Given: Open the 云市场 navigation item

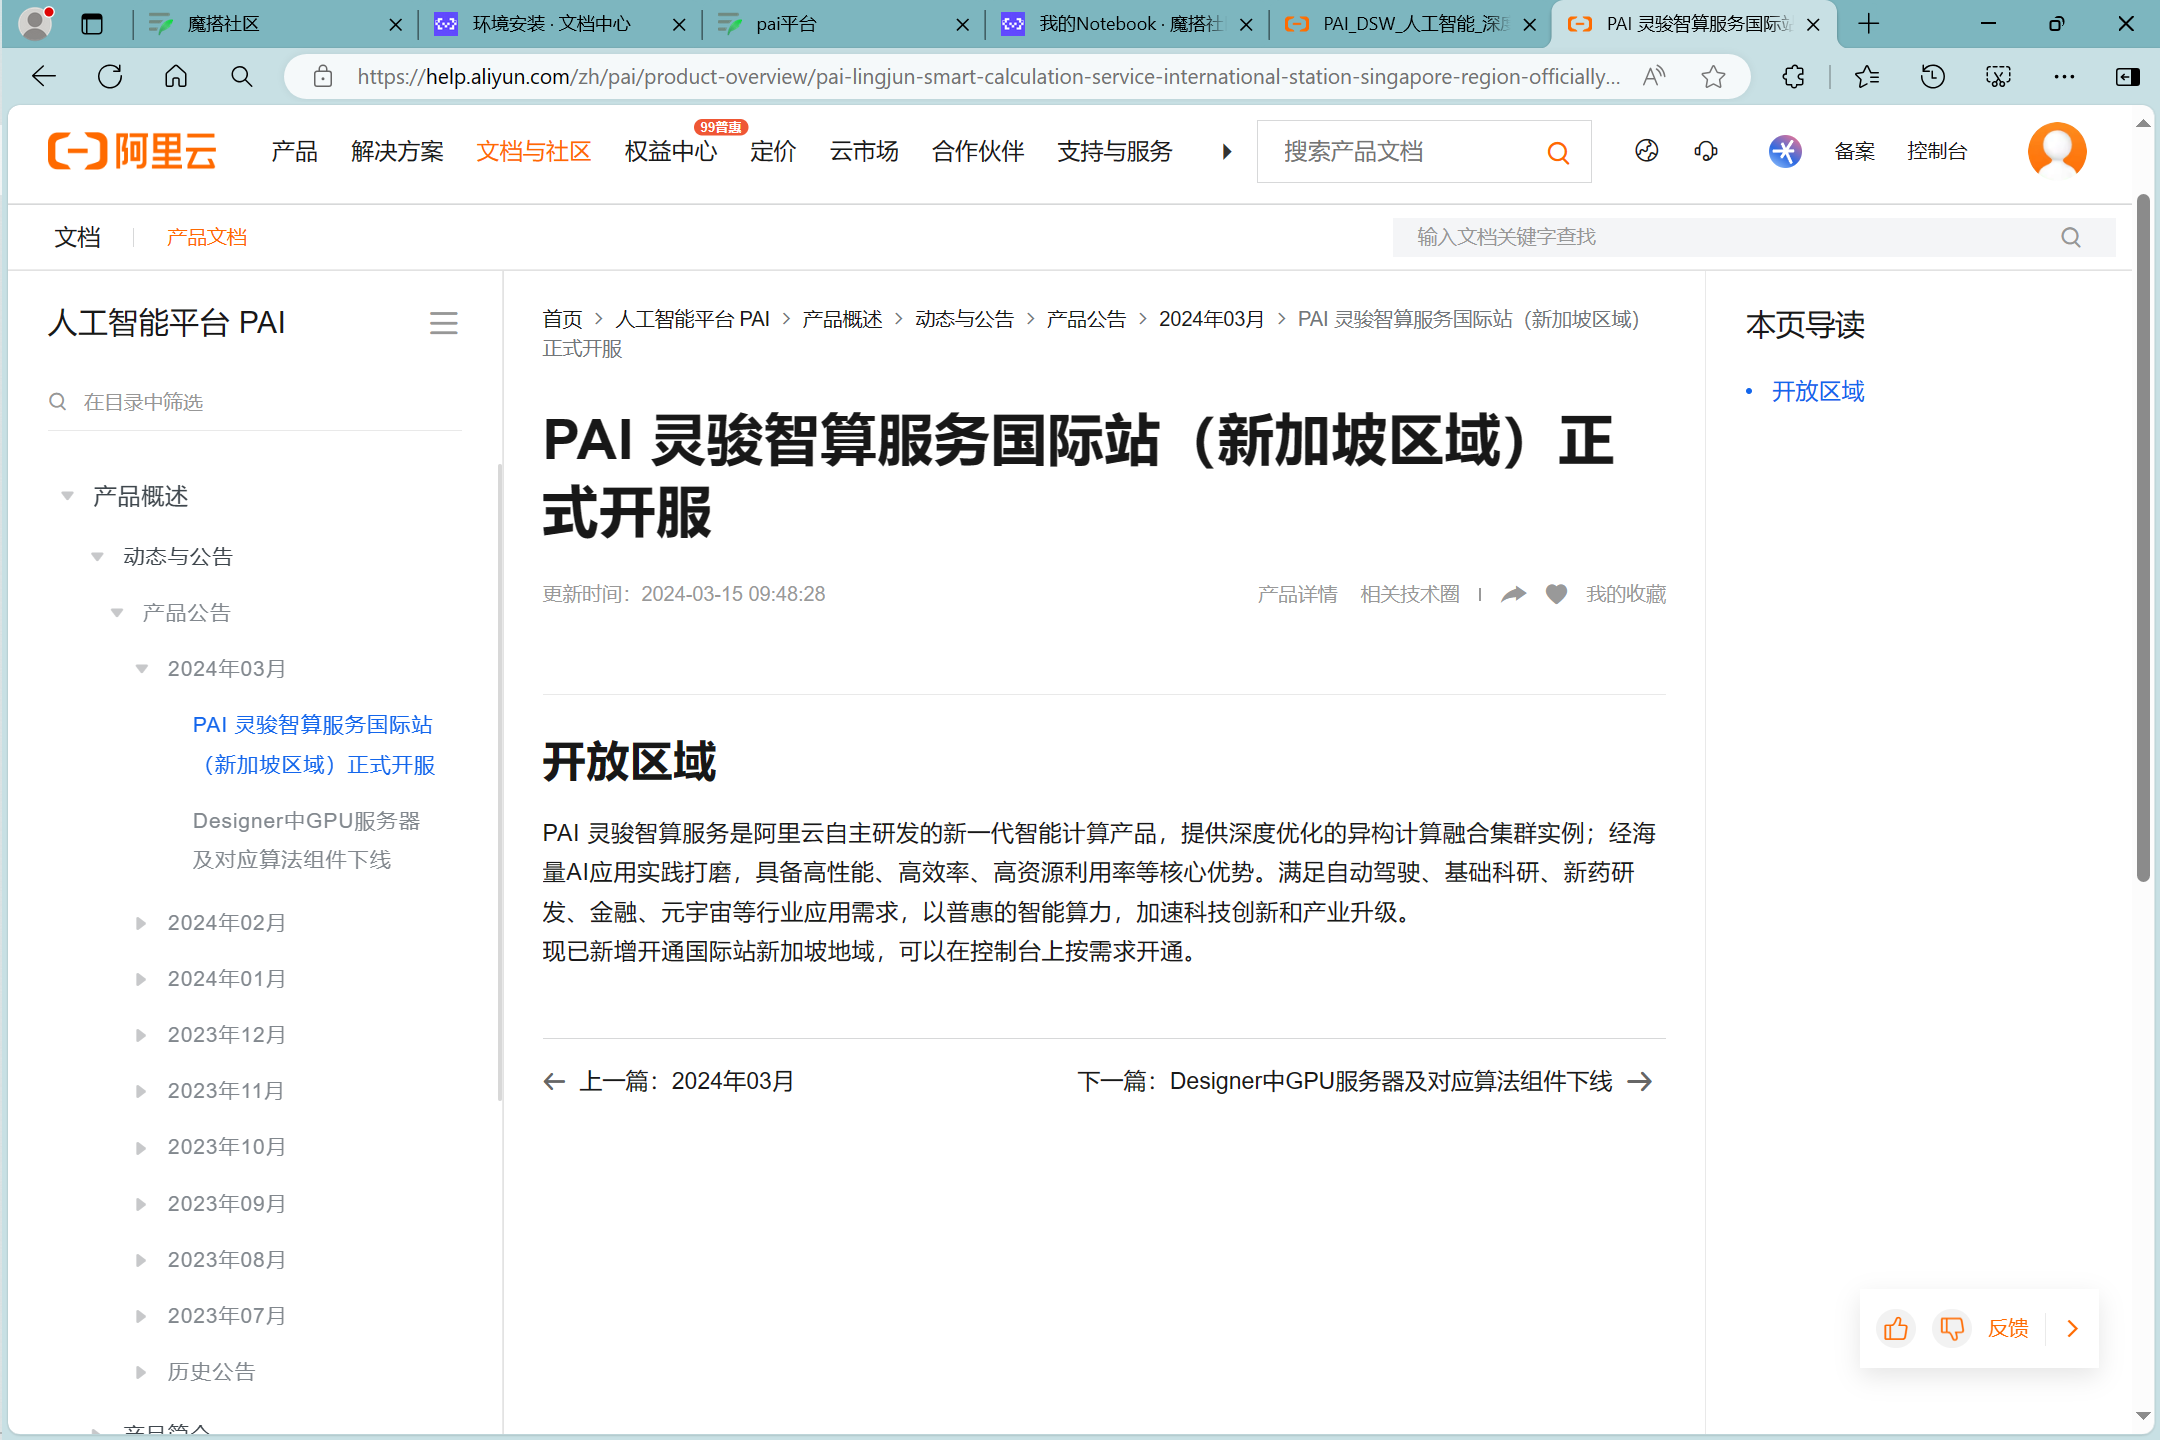Looking at the screenshot, I should pos(864,151).
